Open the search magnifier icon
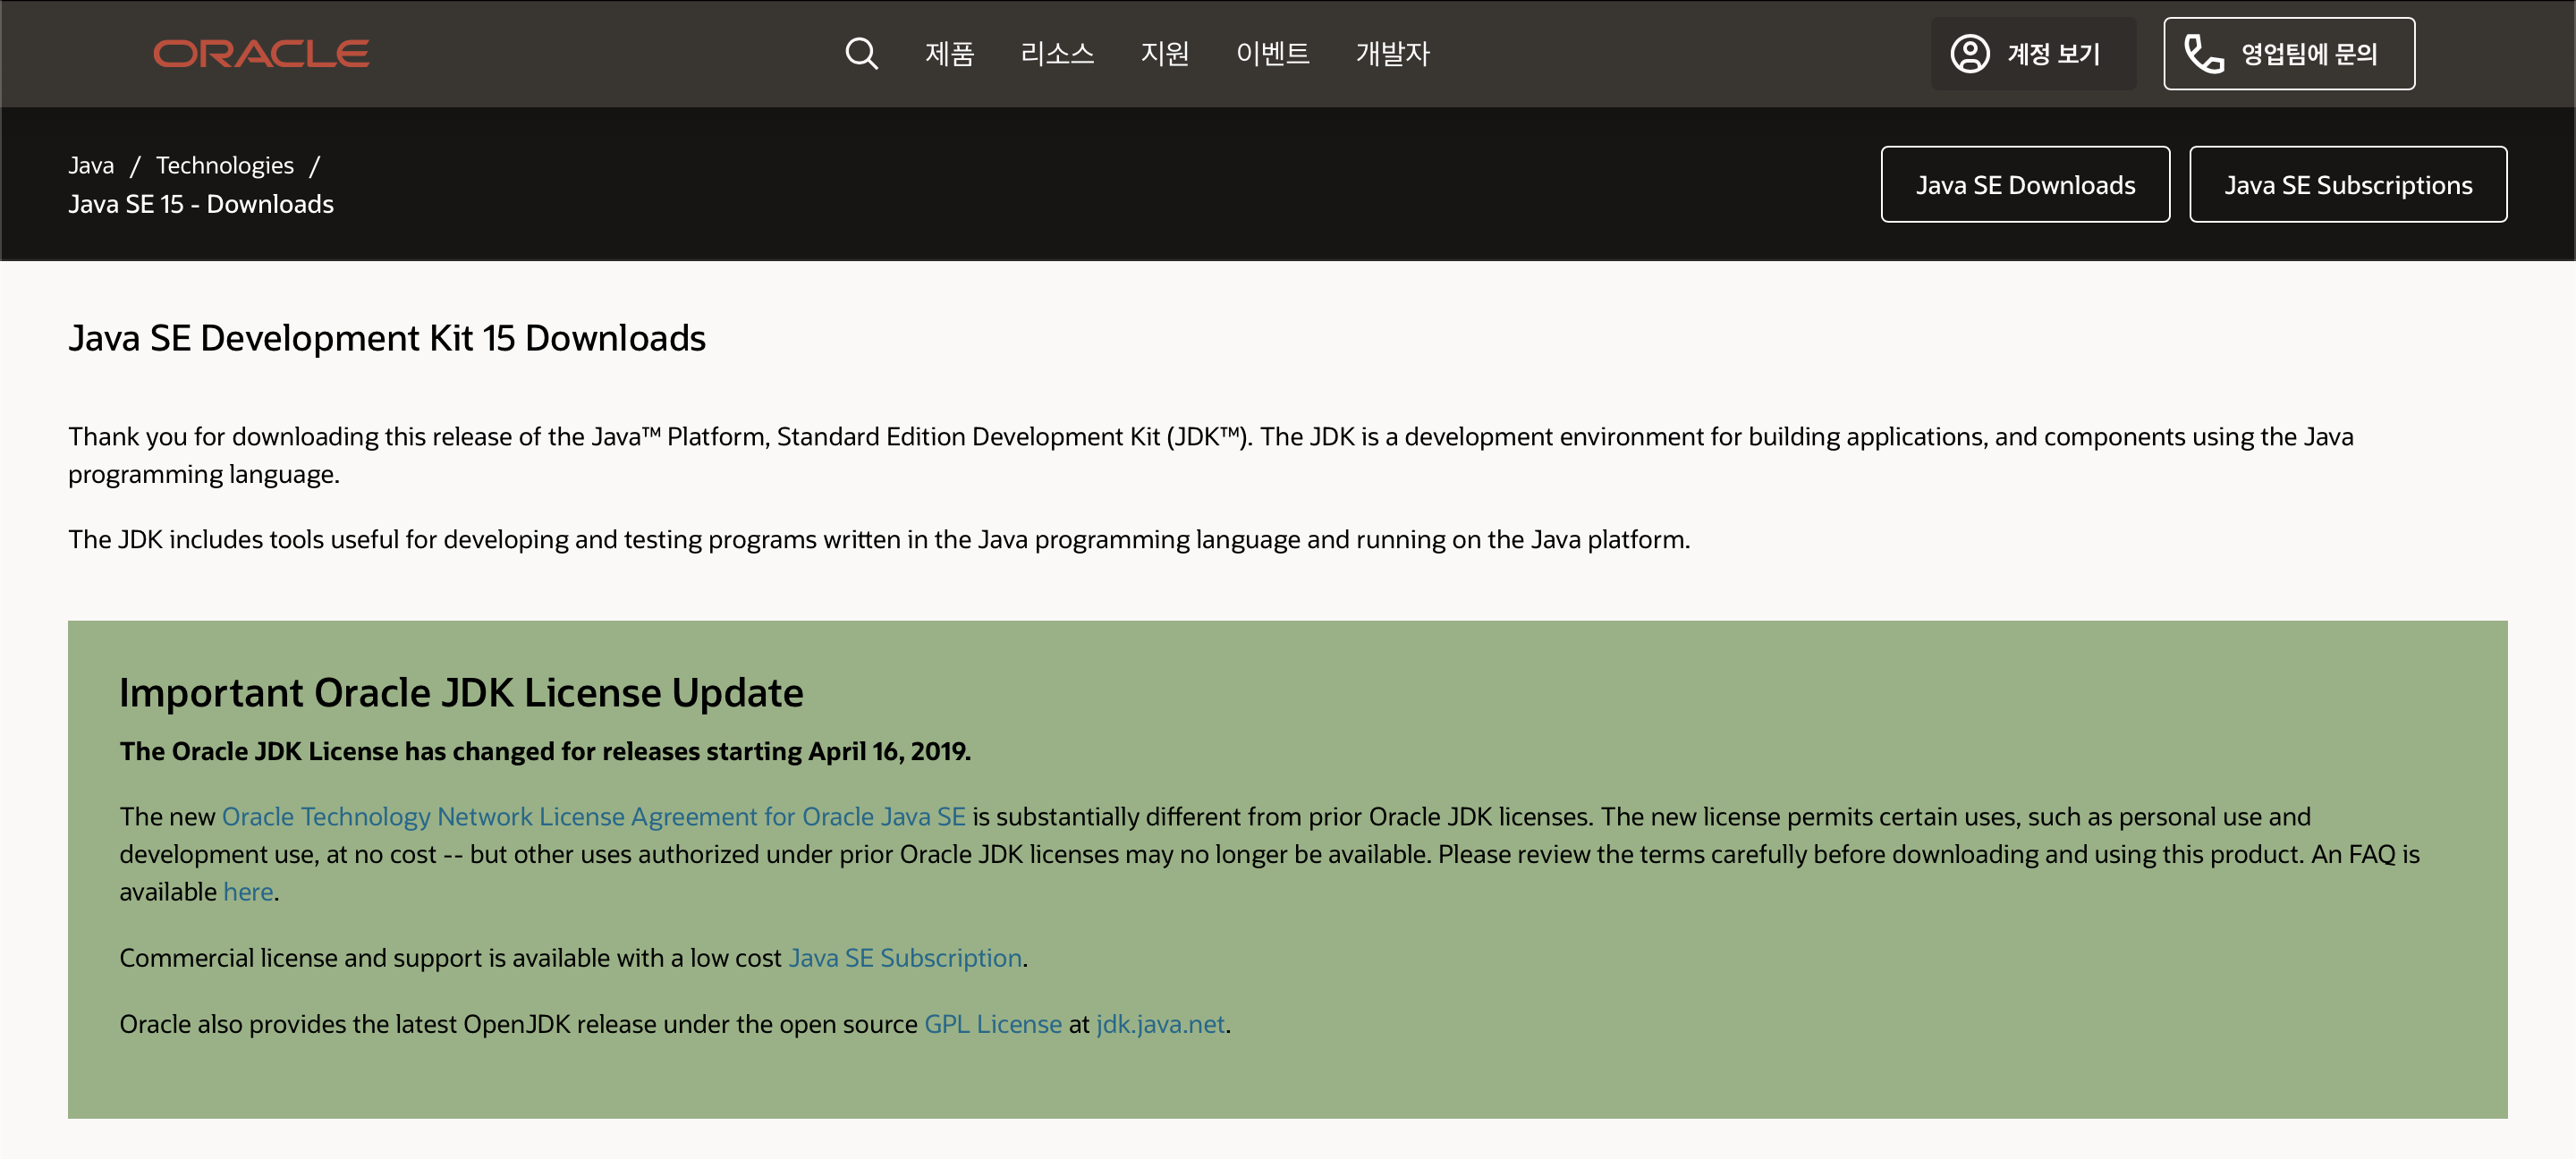 click(861, 53)
